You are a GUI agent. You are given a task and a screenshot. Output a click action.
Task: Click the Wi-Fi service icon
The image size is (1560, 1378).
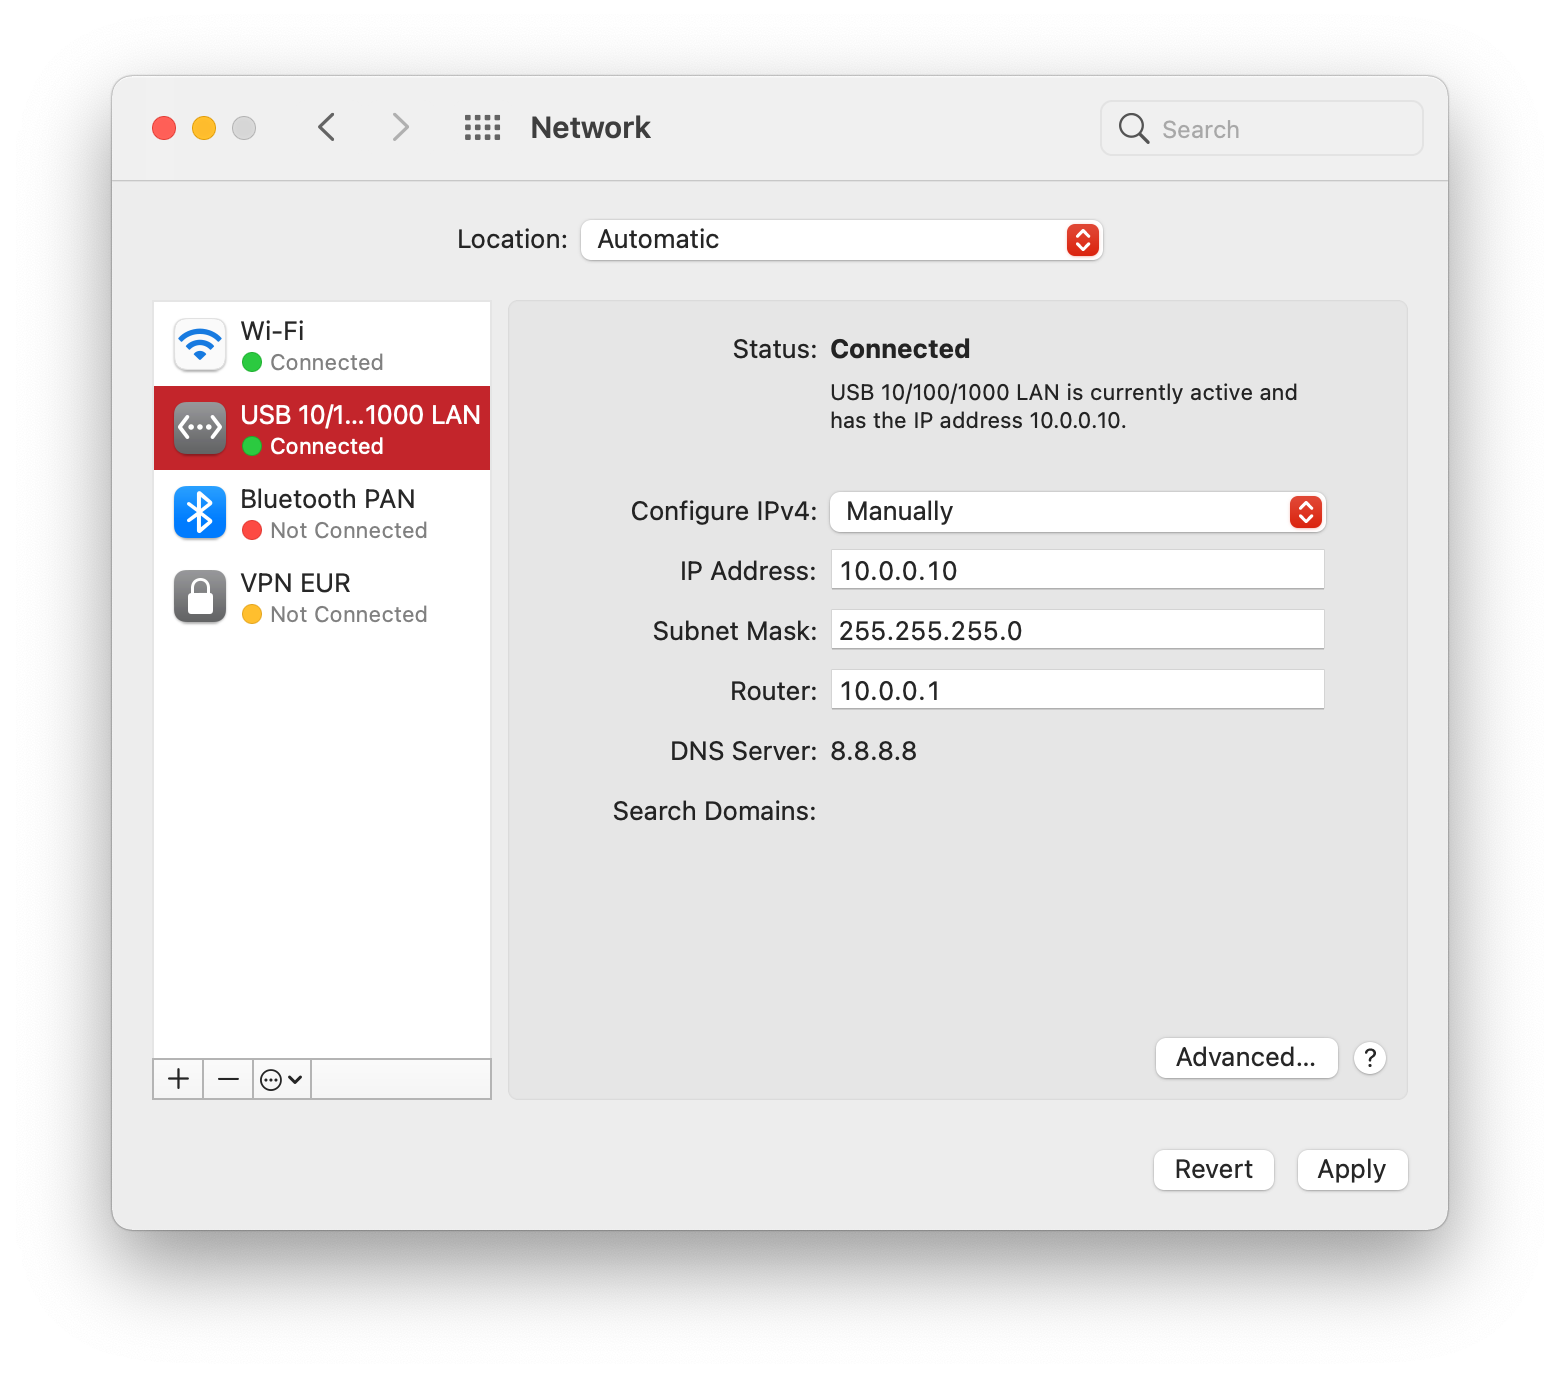pos(200,345)
